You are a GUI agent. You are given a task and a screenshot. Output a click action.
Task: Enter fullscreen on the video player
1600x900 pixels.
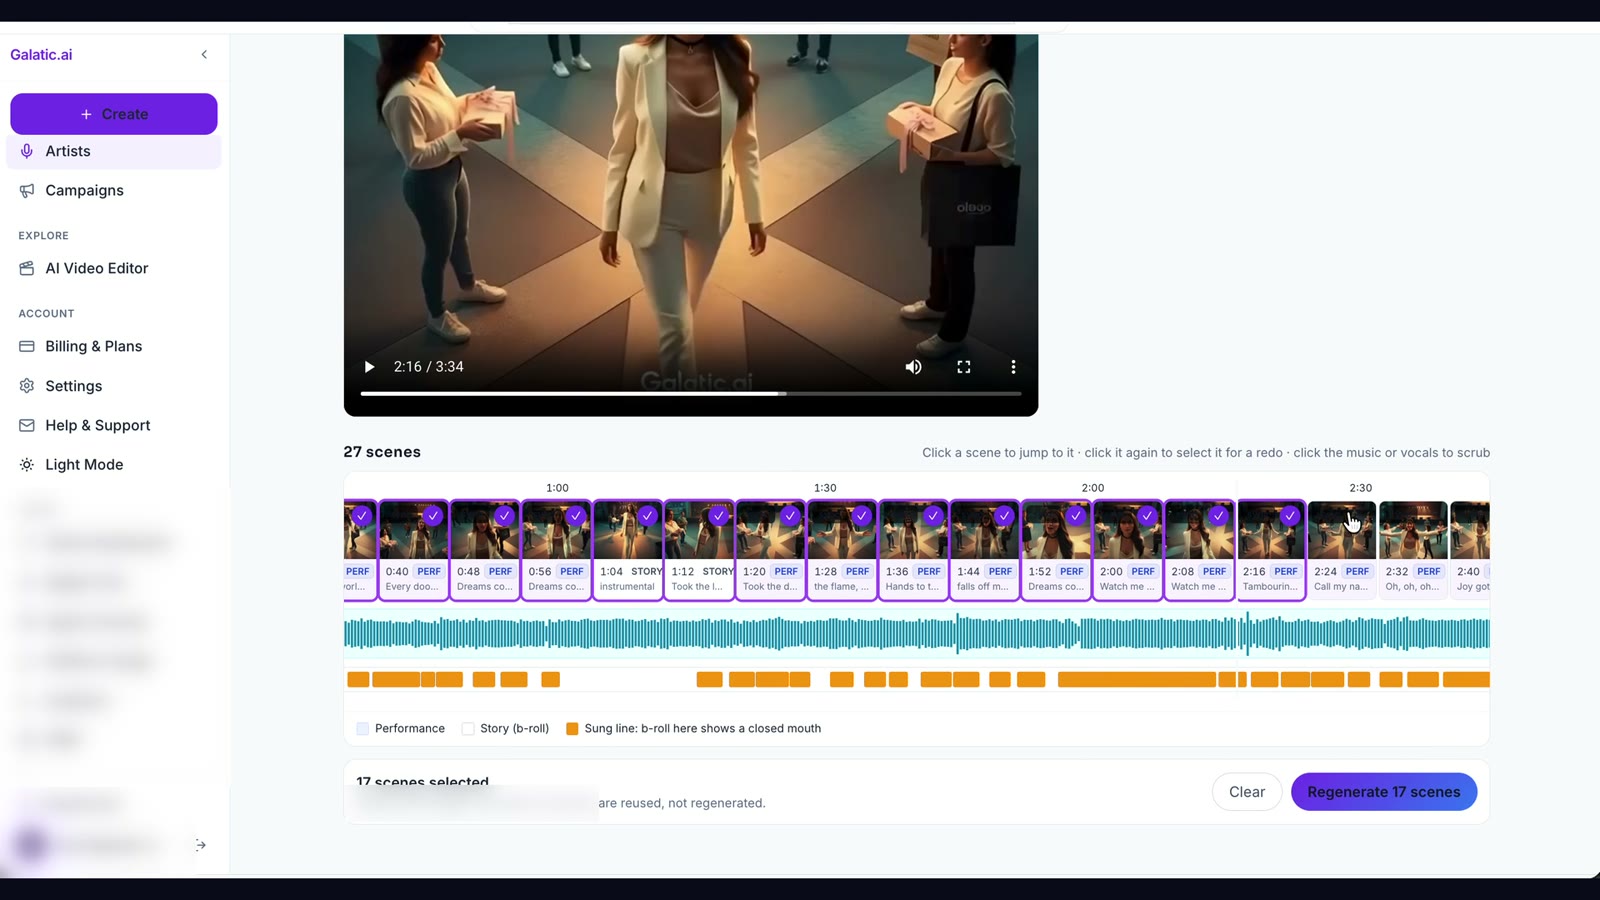[x=964, y=367]
